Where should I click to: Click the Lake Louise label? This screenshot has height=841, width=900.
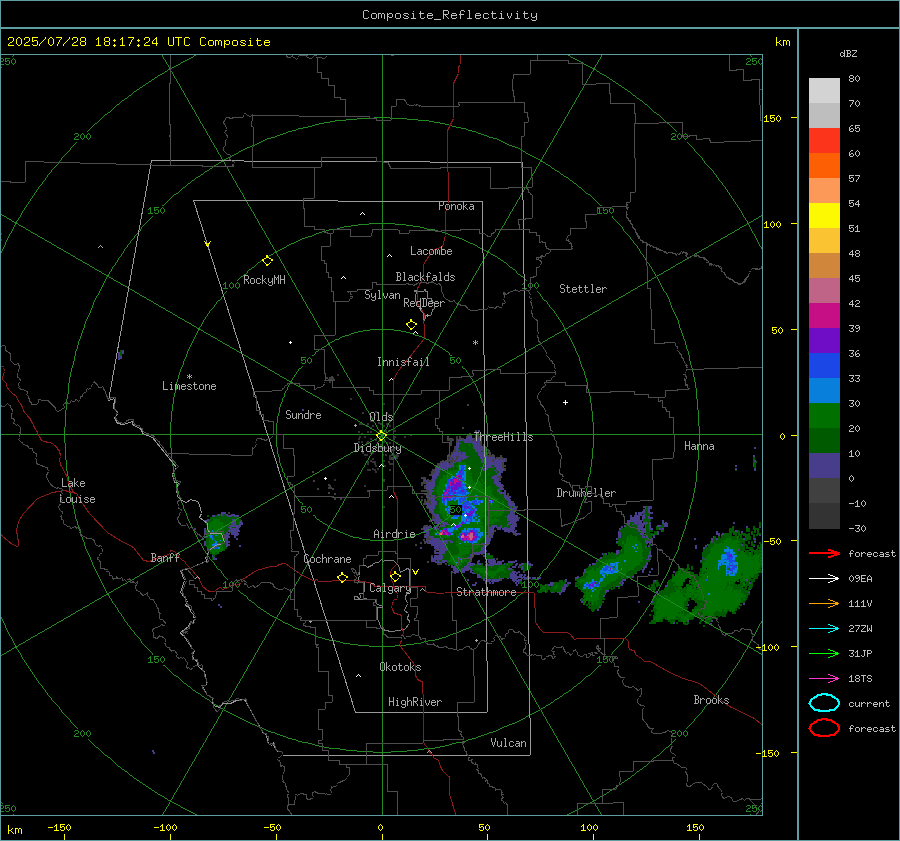[77, 491]
